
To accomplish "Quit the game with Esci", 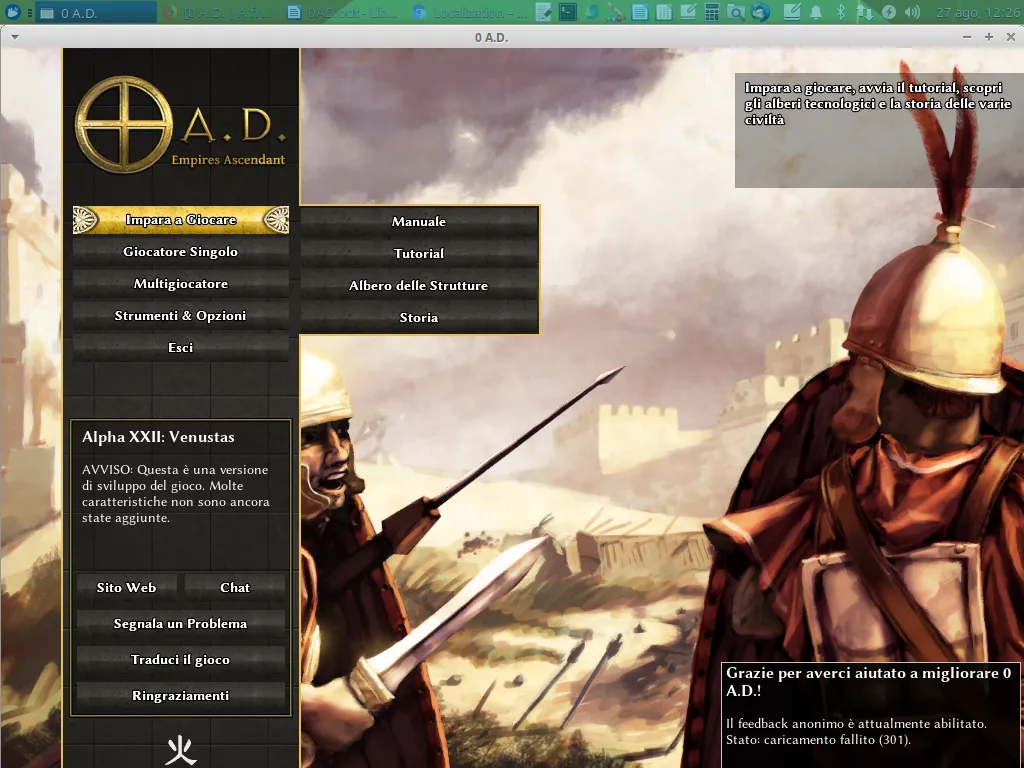I will tap(181, 347).
